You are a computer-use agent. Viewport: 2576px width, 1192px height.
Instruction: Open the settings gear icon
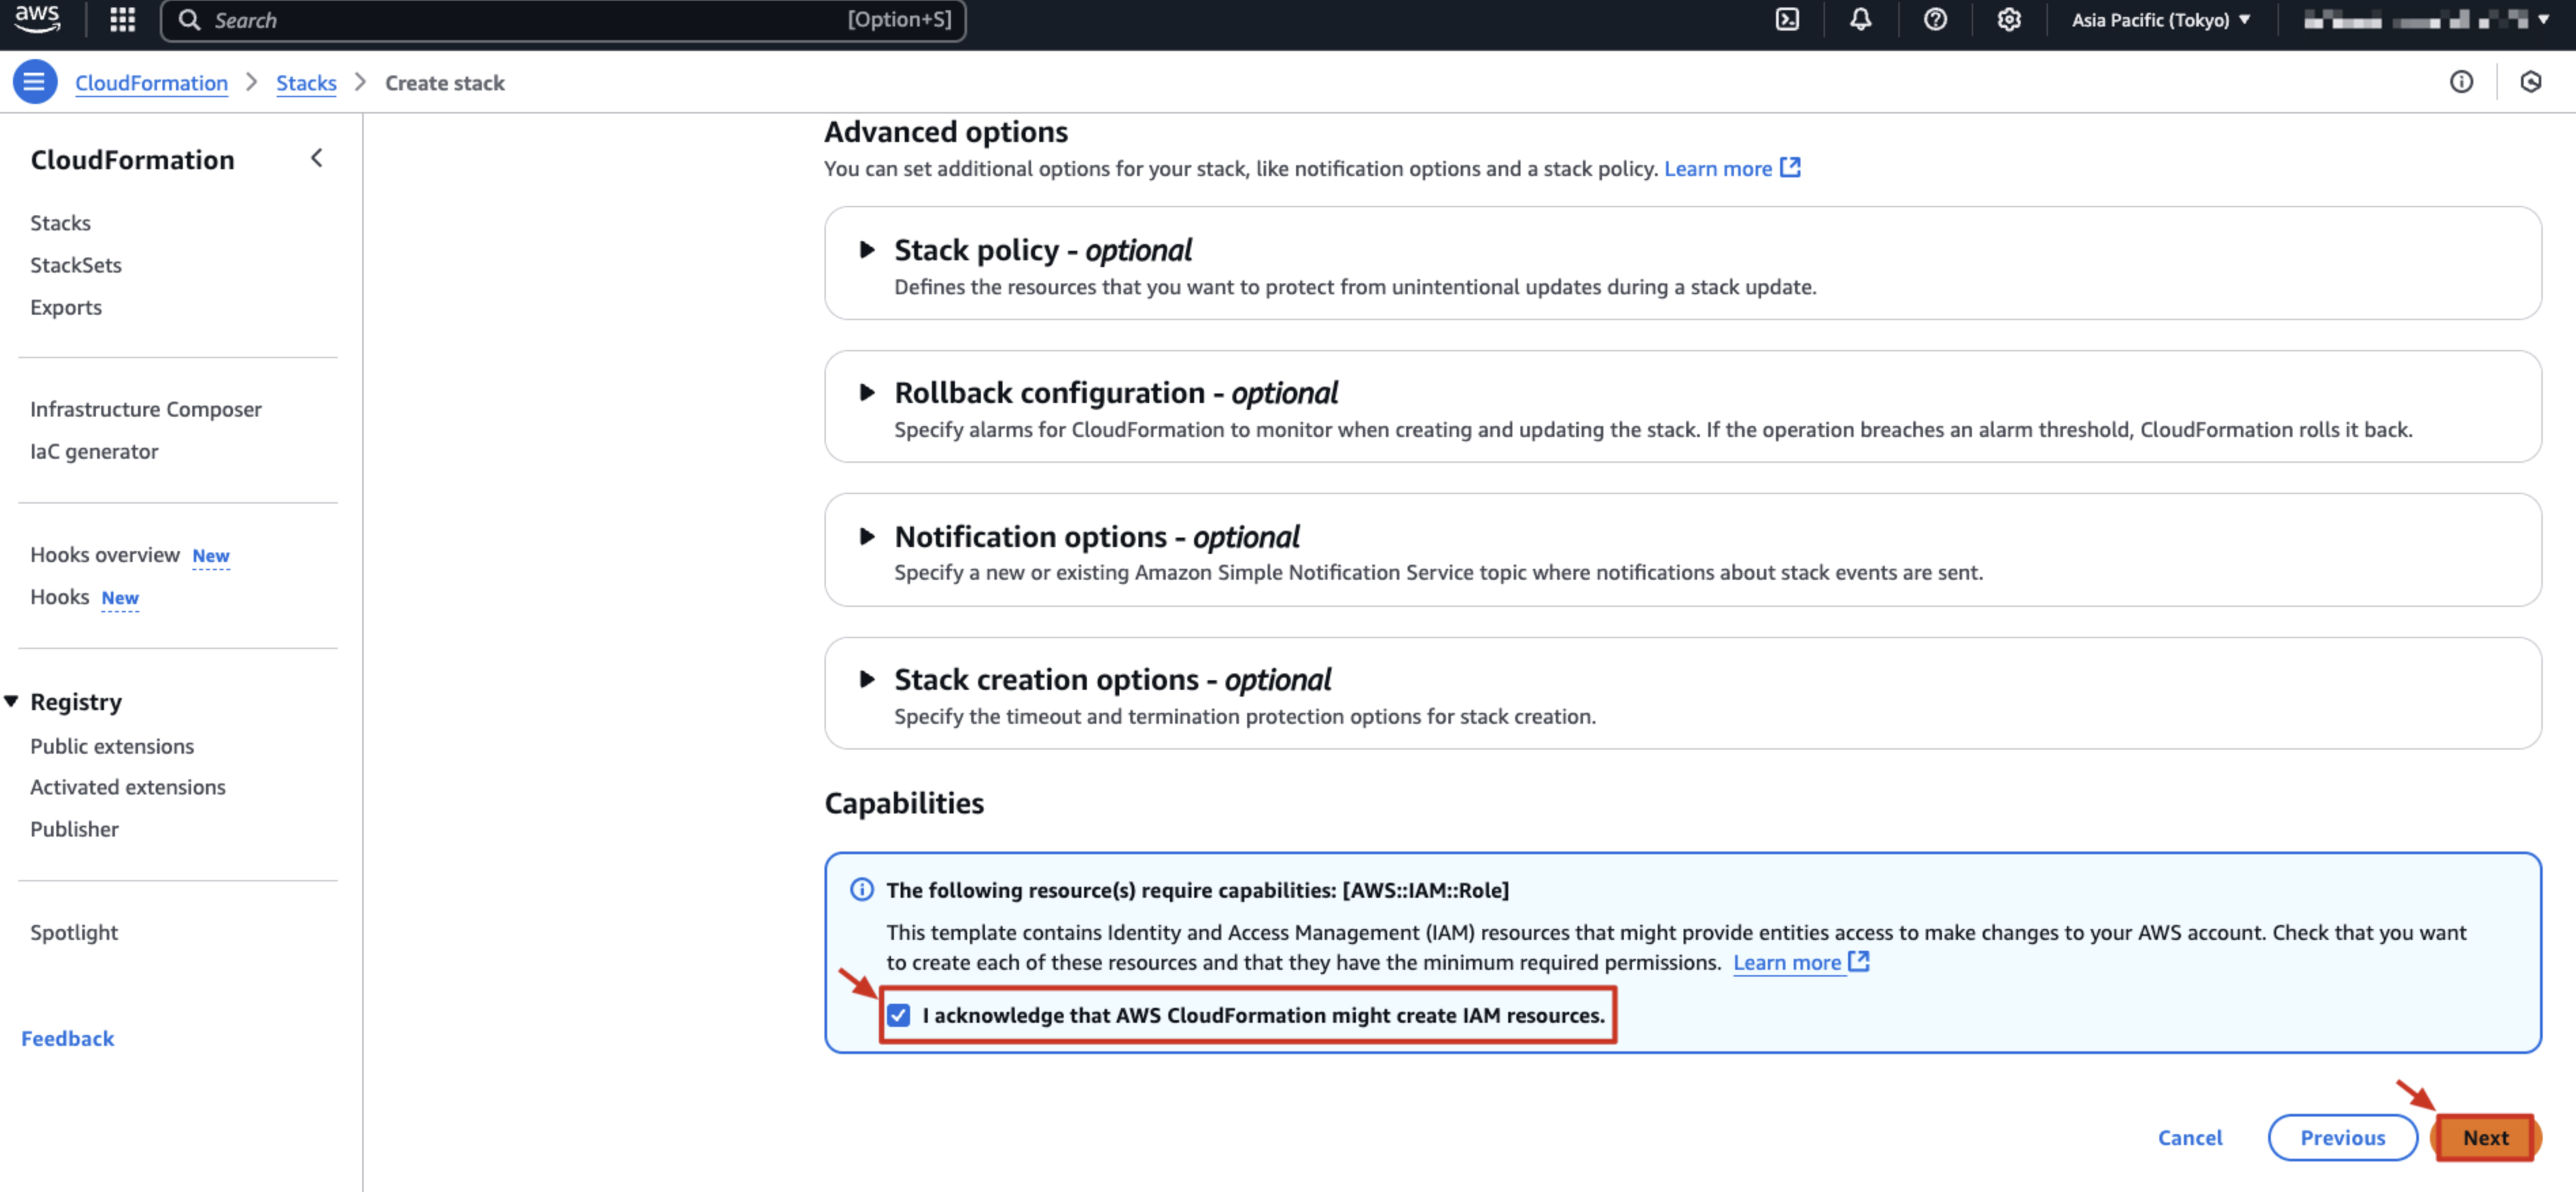(2008, 20)
